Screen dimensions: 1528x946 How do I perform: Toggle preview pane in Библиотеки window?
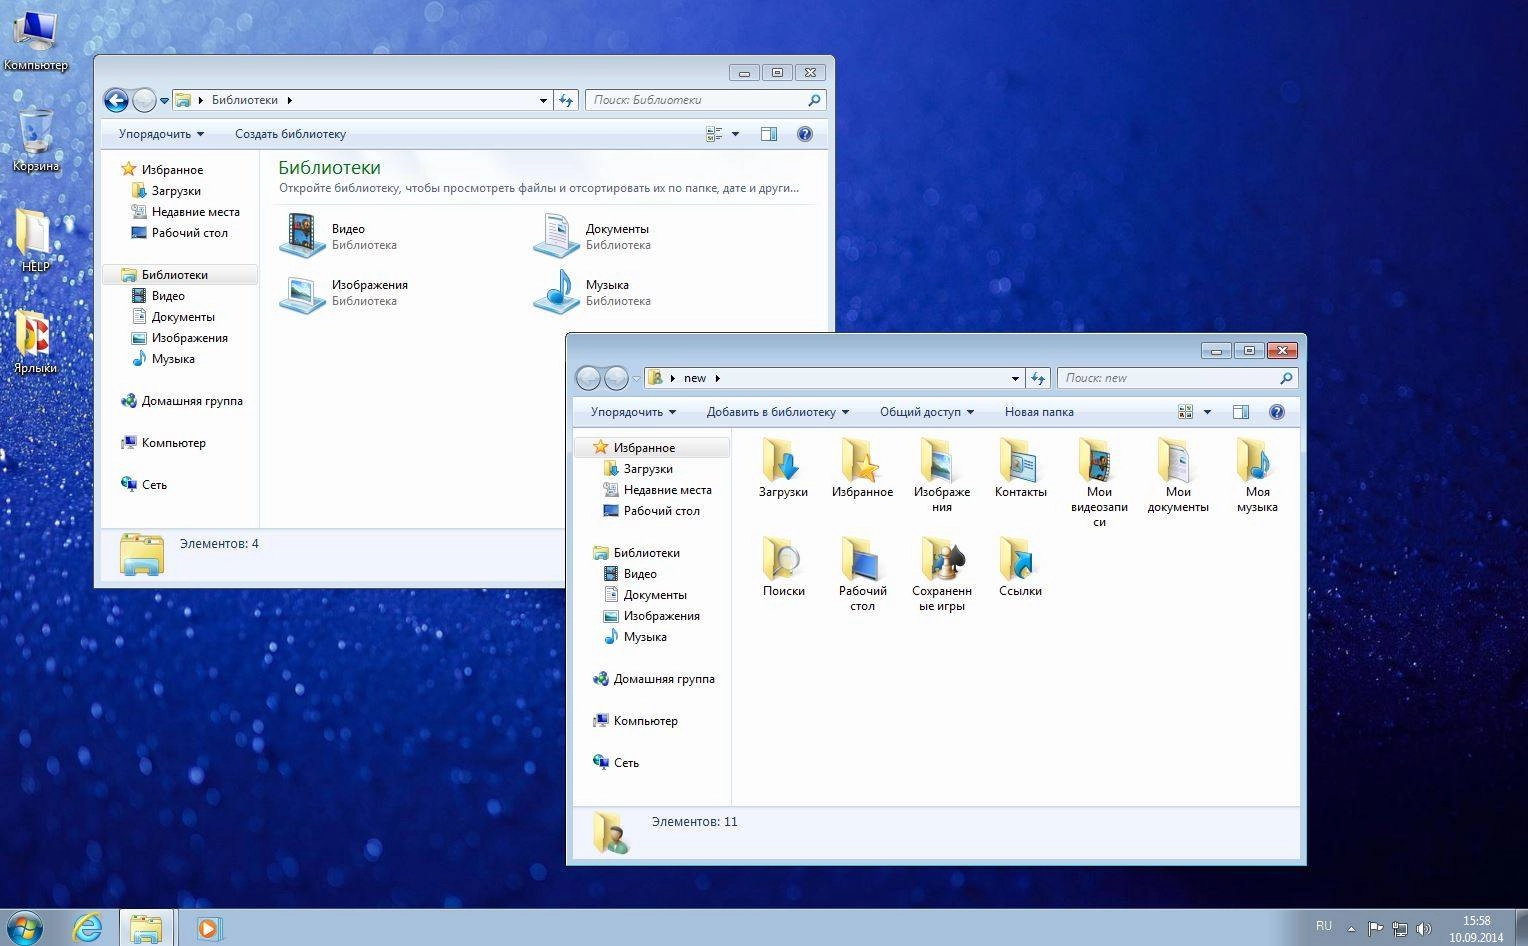click(x=769, y=134)
